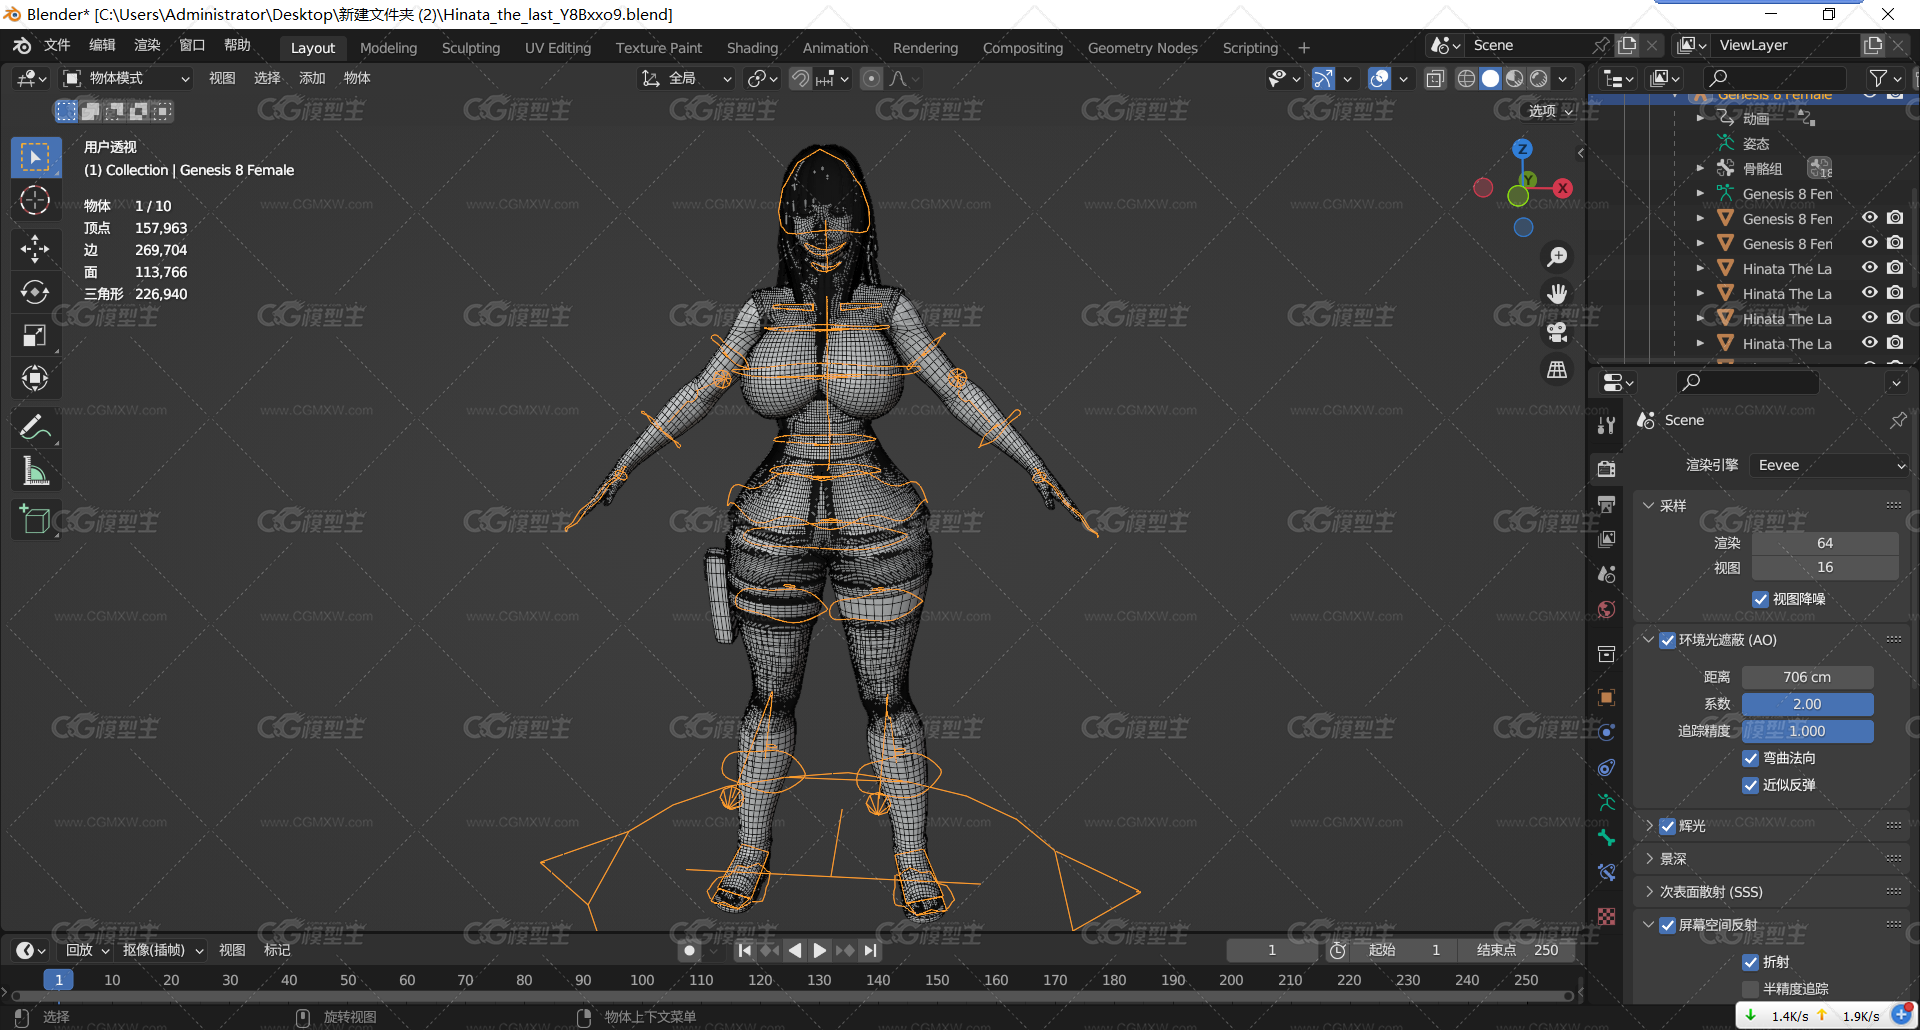The height and width of the screenshot is (1030, 1920).
Task: Toggle X-ray display button
Action: 1435,78
